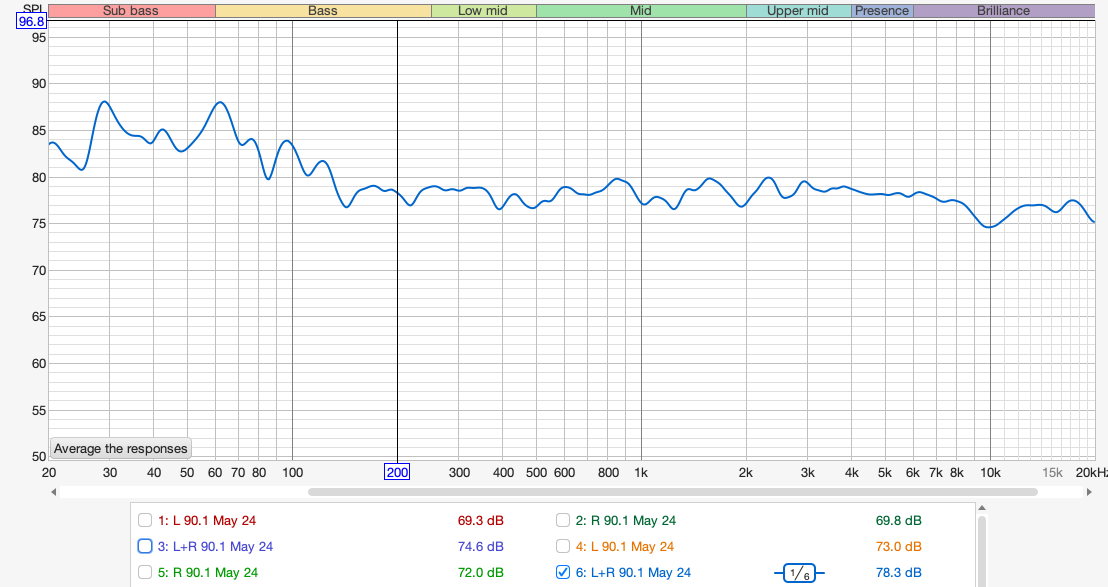This screenshot has width=1108, height=587.
Task: Click the 1k frequency axis label
Action: coord(641,473)
